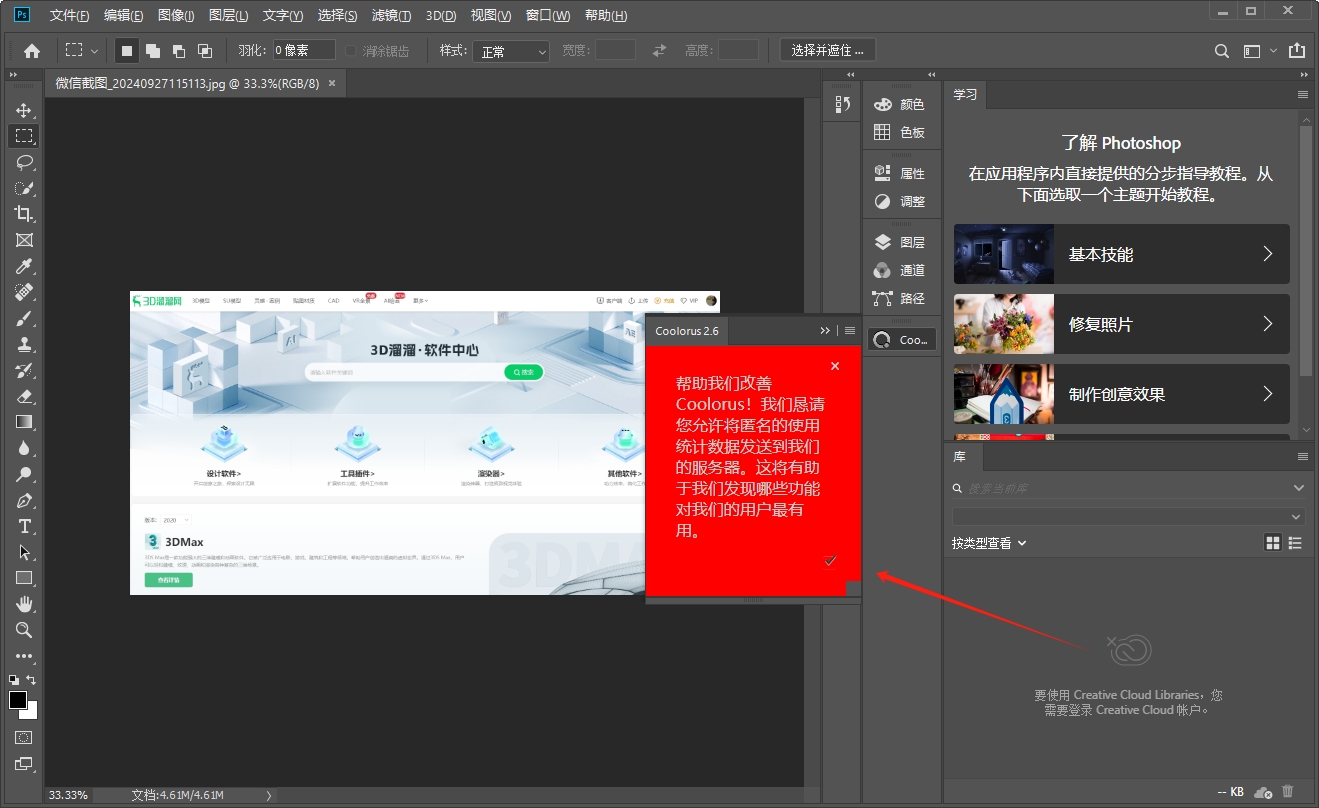Viewport: 1319px width, 808px height.
Task: Open the 图层(L) menu
Action: (x=229, y=15)
